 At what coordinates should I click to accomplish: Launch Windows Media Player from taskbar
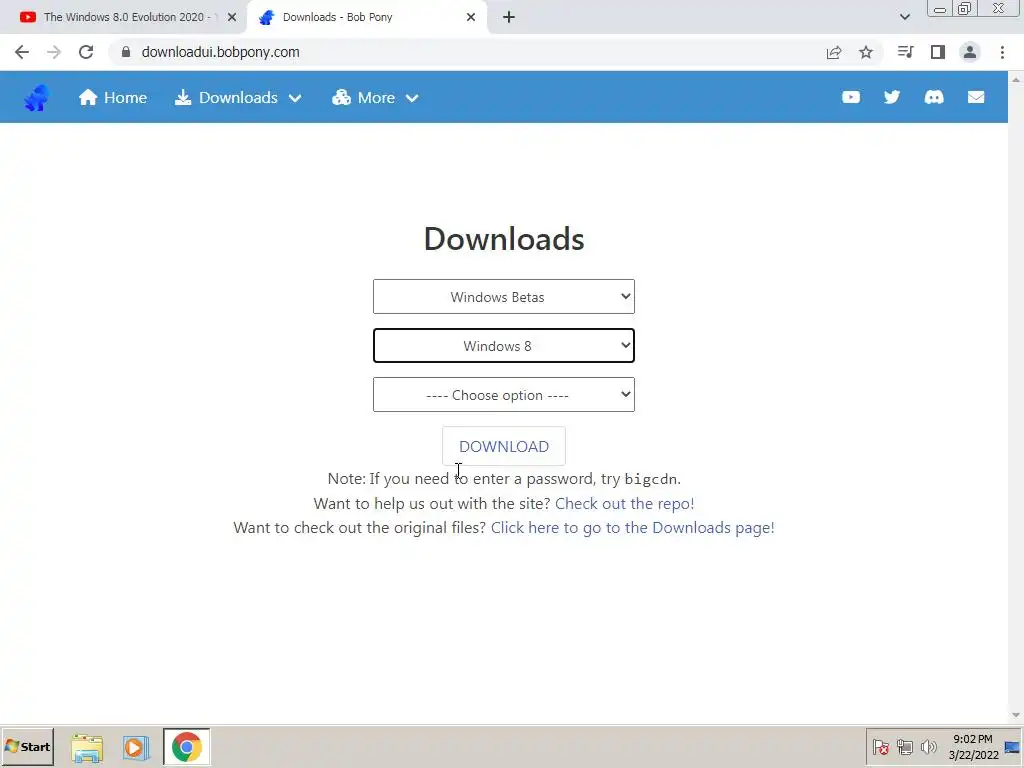pos(136,748)
